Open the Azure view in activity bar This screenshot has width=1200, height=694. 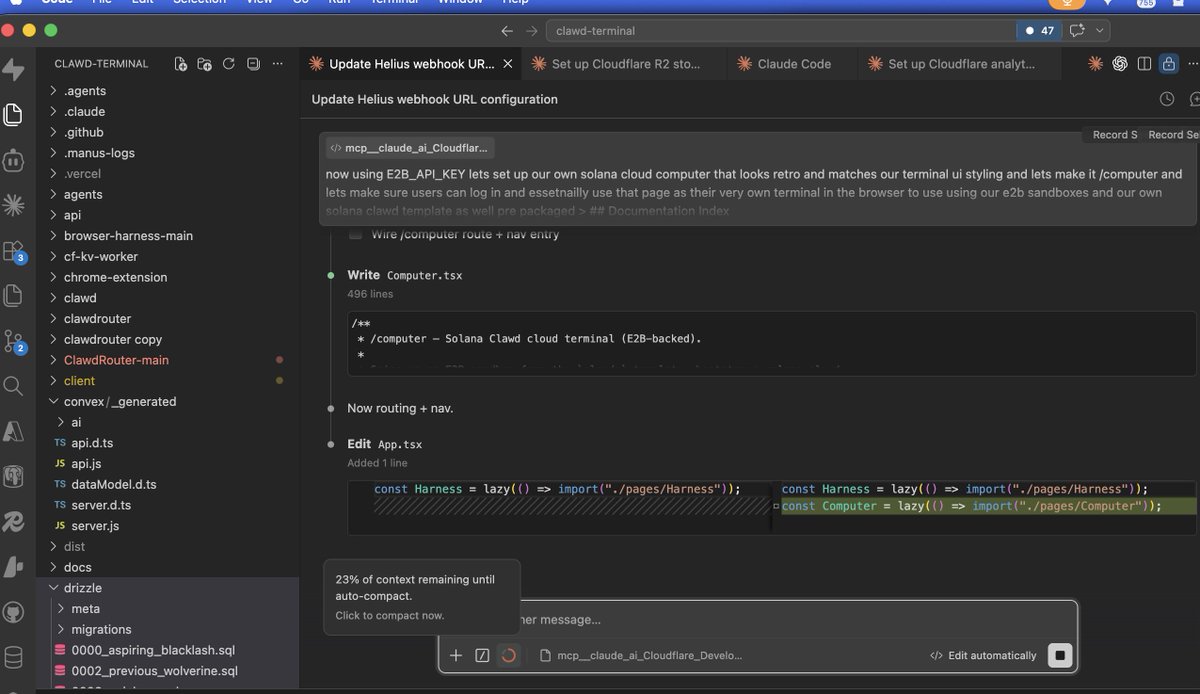click(13, 431)
